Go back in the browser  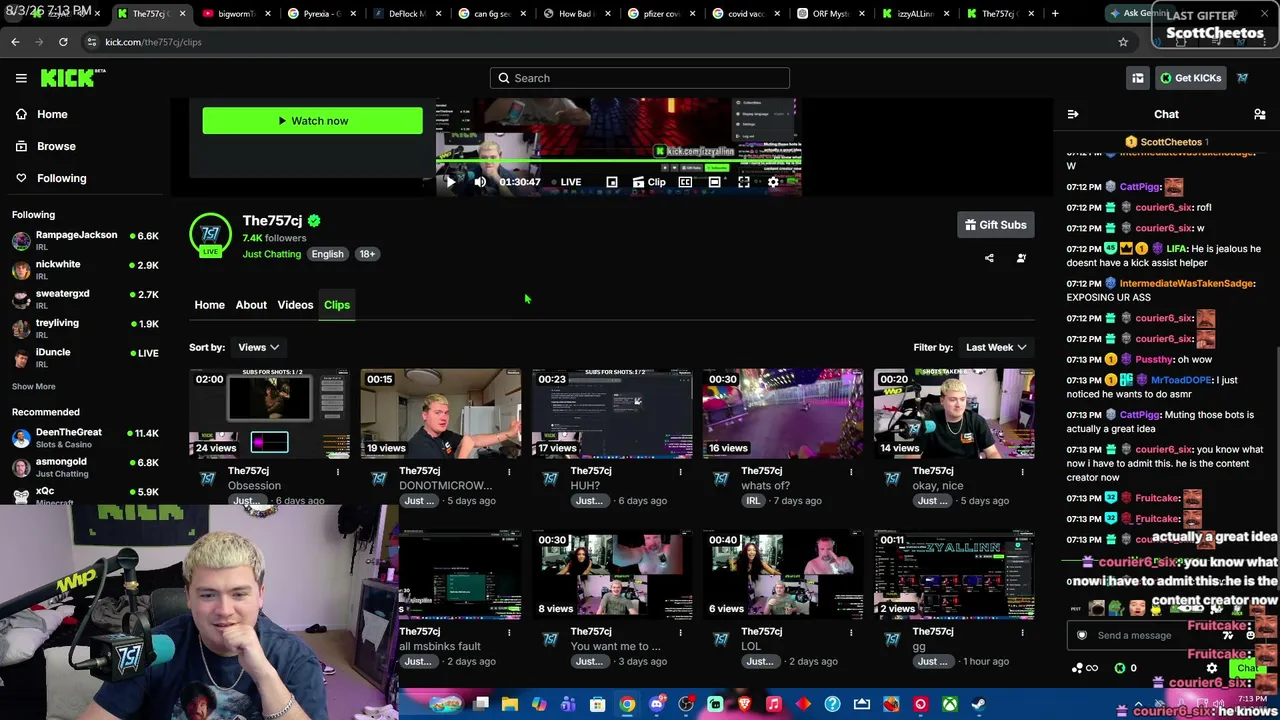click(15, 42)
